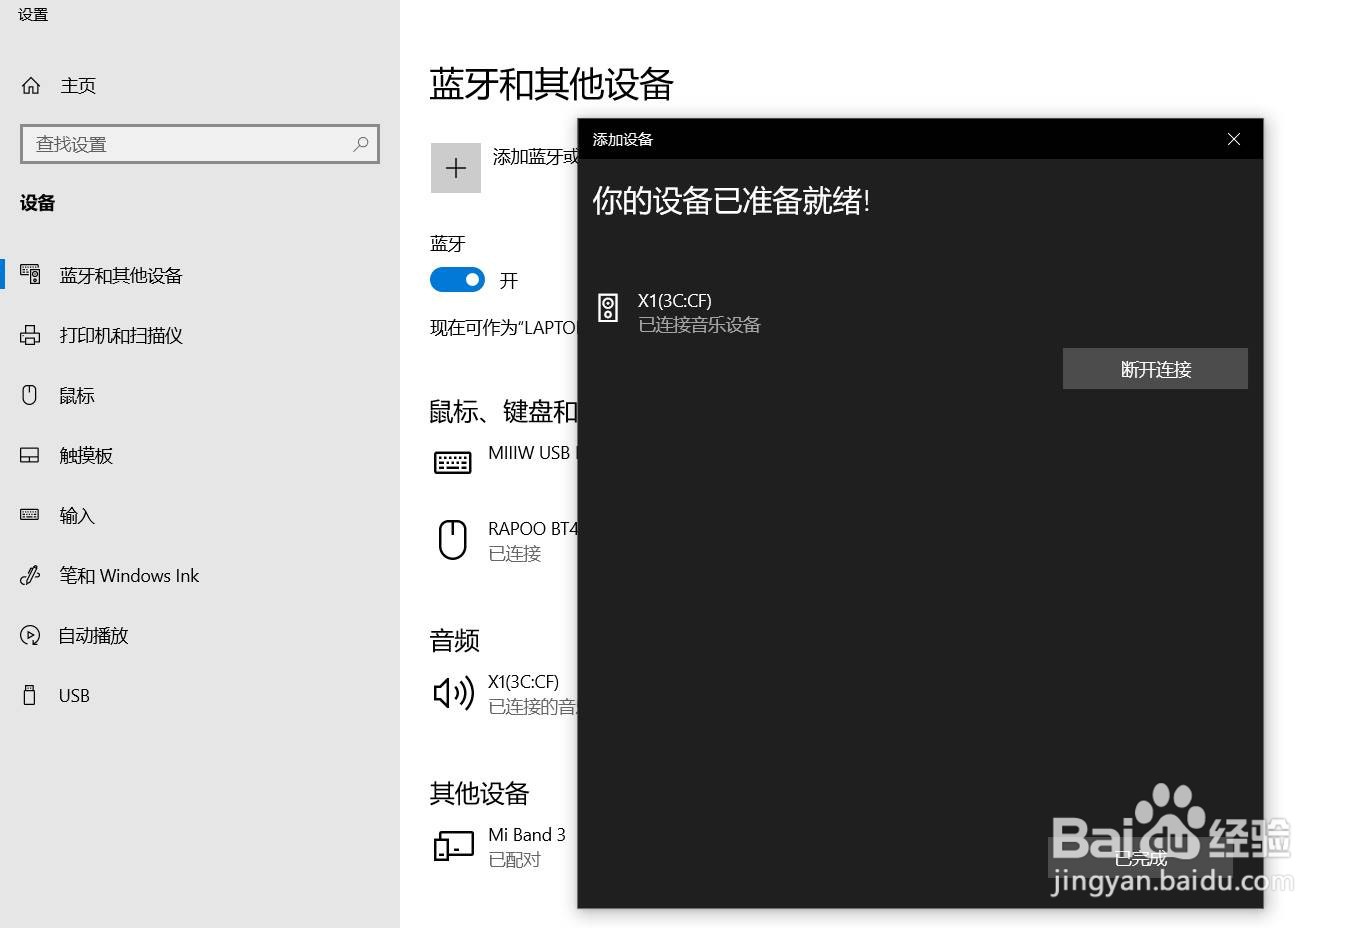Click the USB icon in the sidebar
Image resolution: width=1370 pixels, height=928 pixels.
(30, 695)
